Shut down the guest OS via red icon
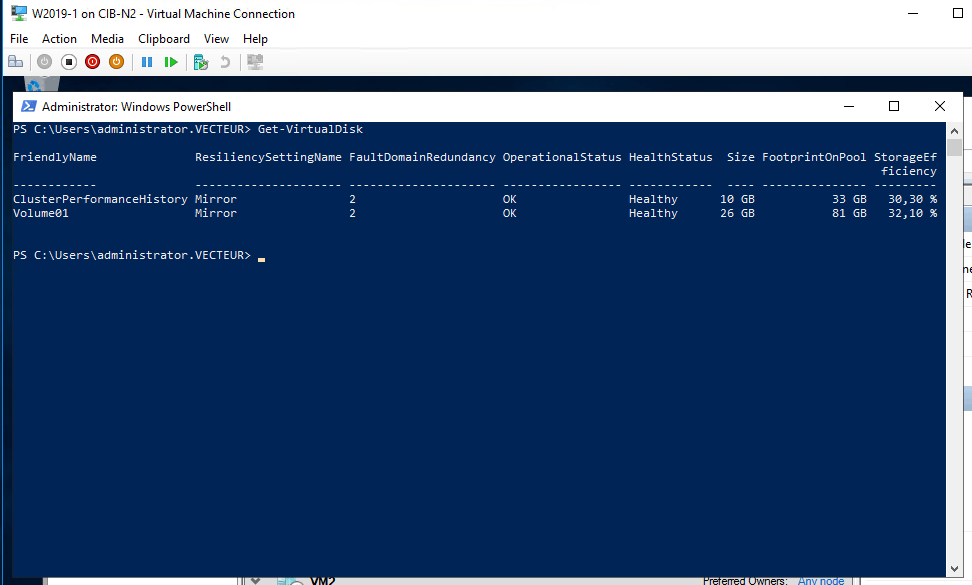 coord(92,61)
